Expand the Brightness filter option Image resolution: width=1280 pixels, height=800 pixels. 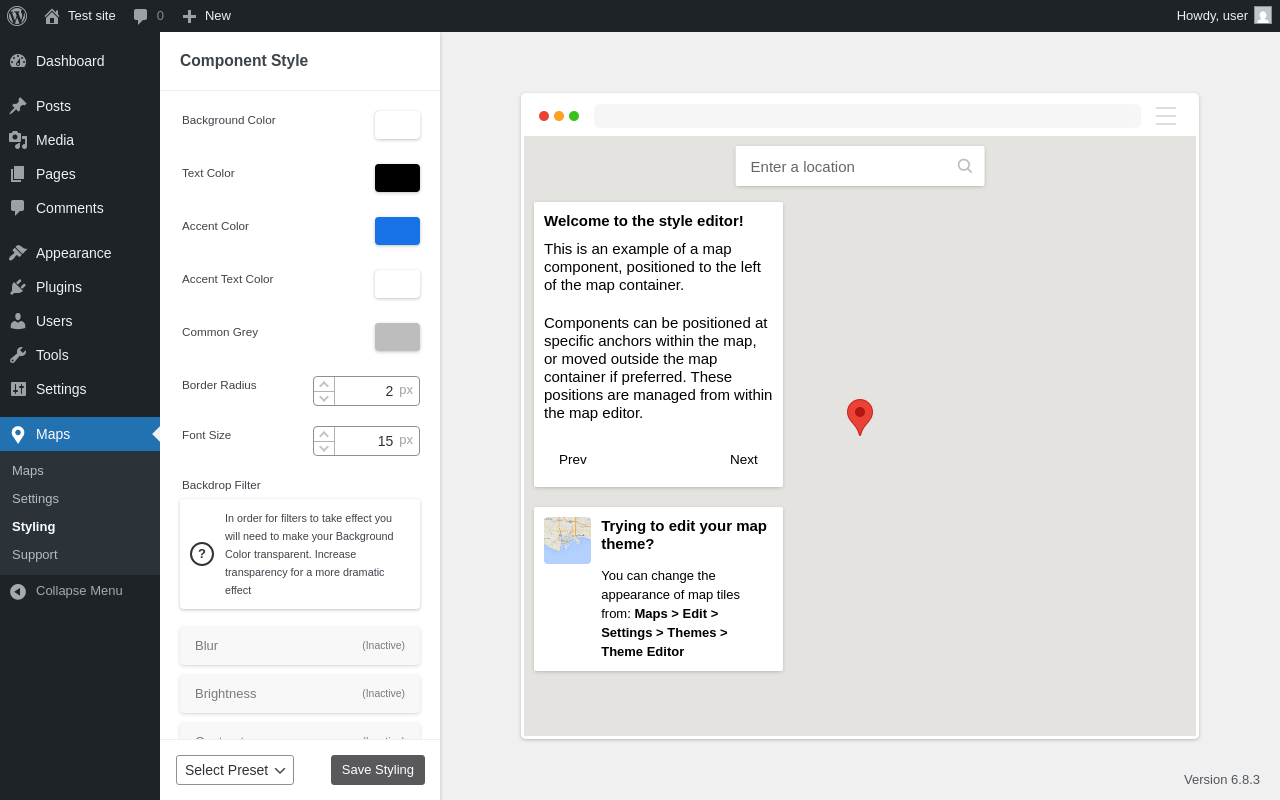click(x=300, y=694)
